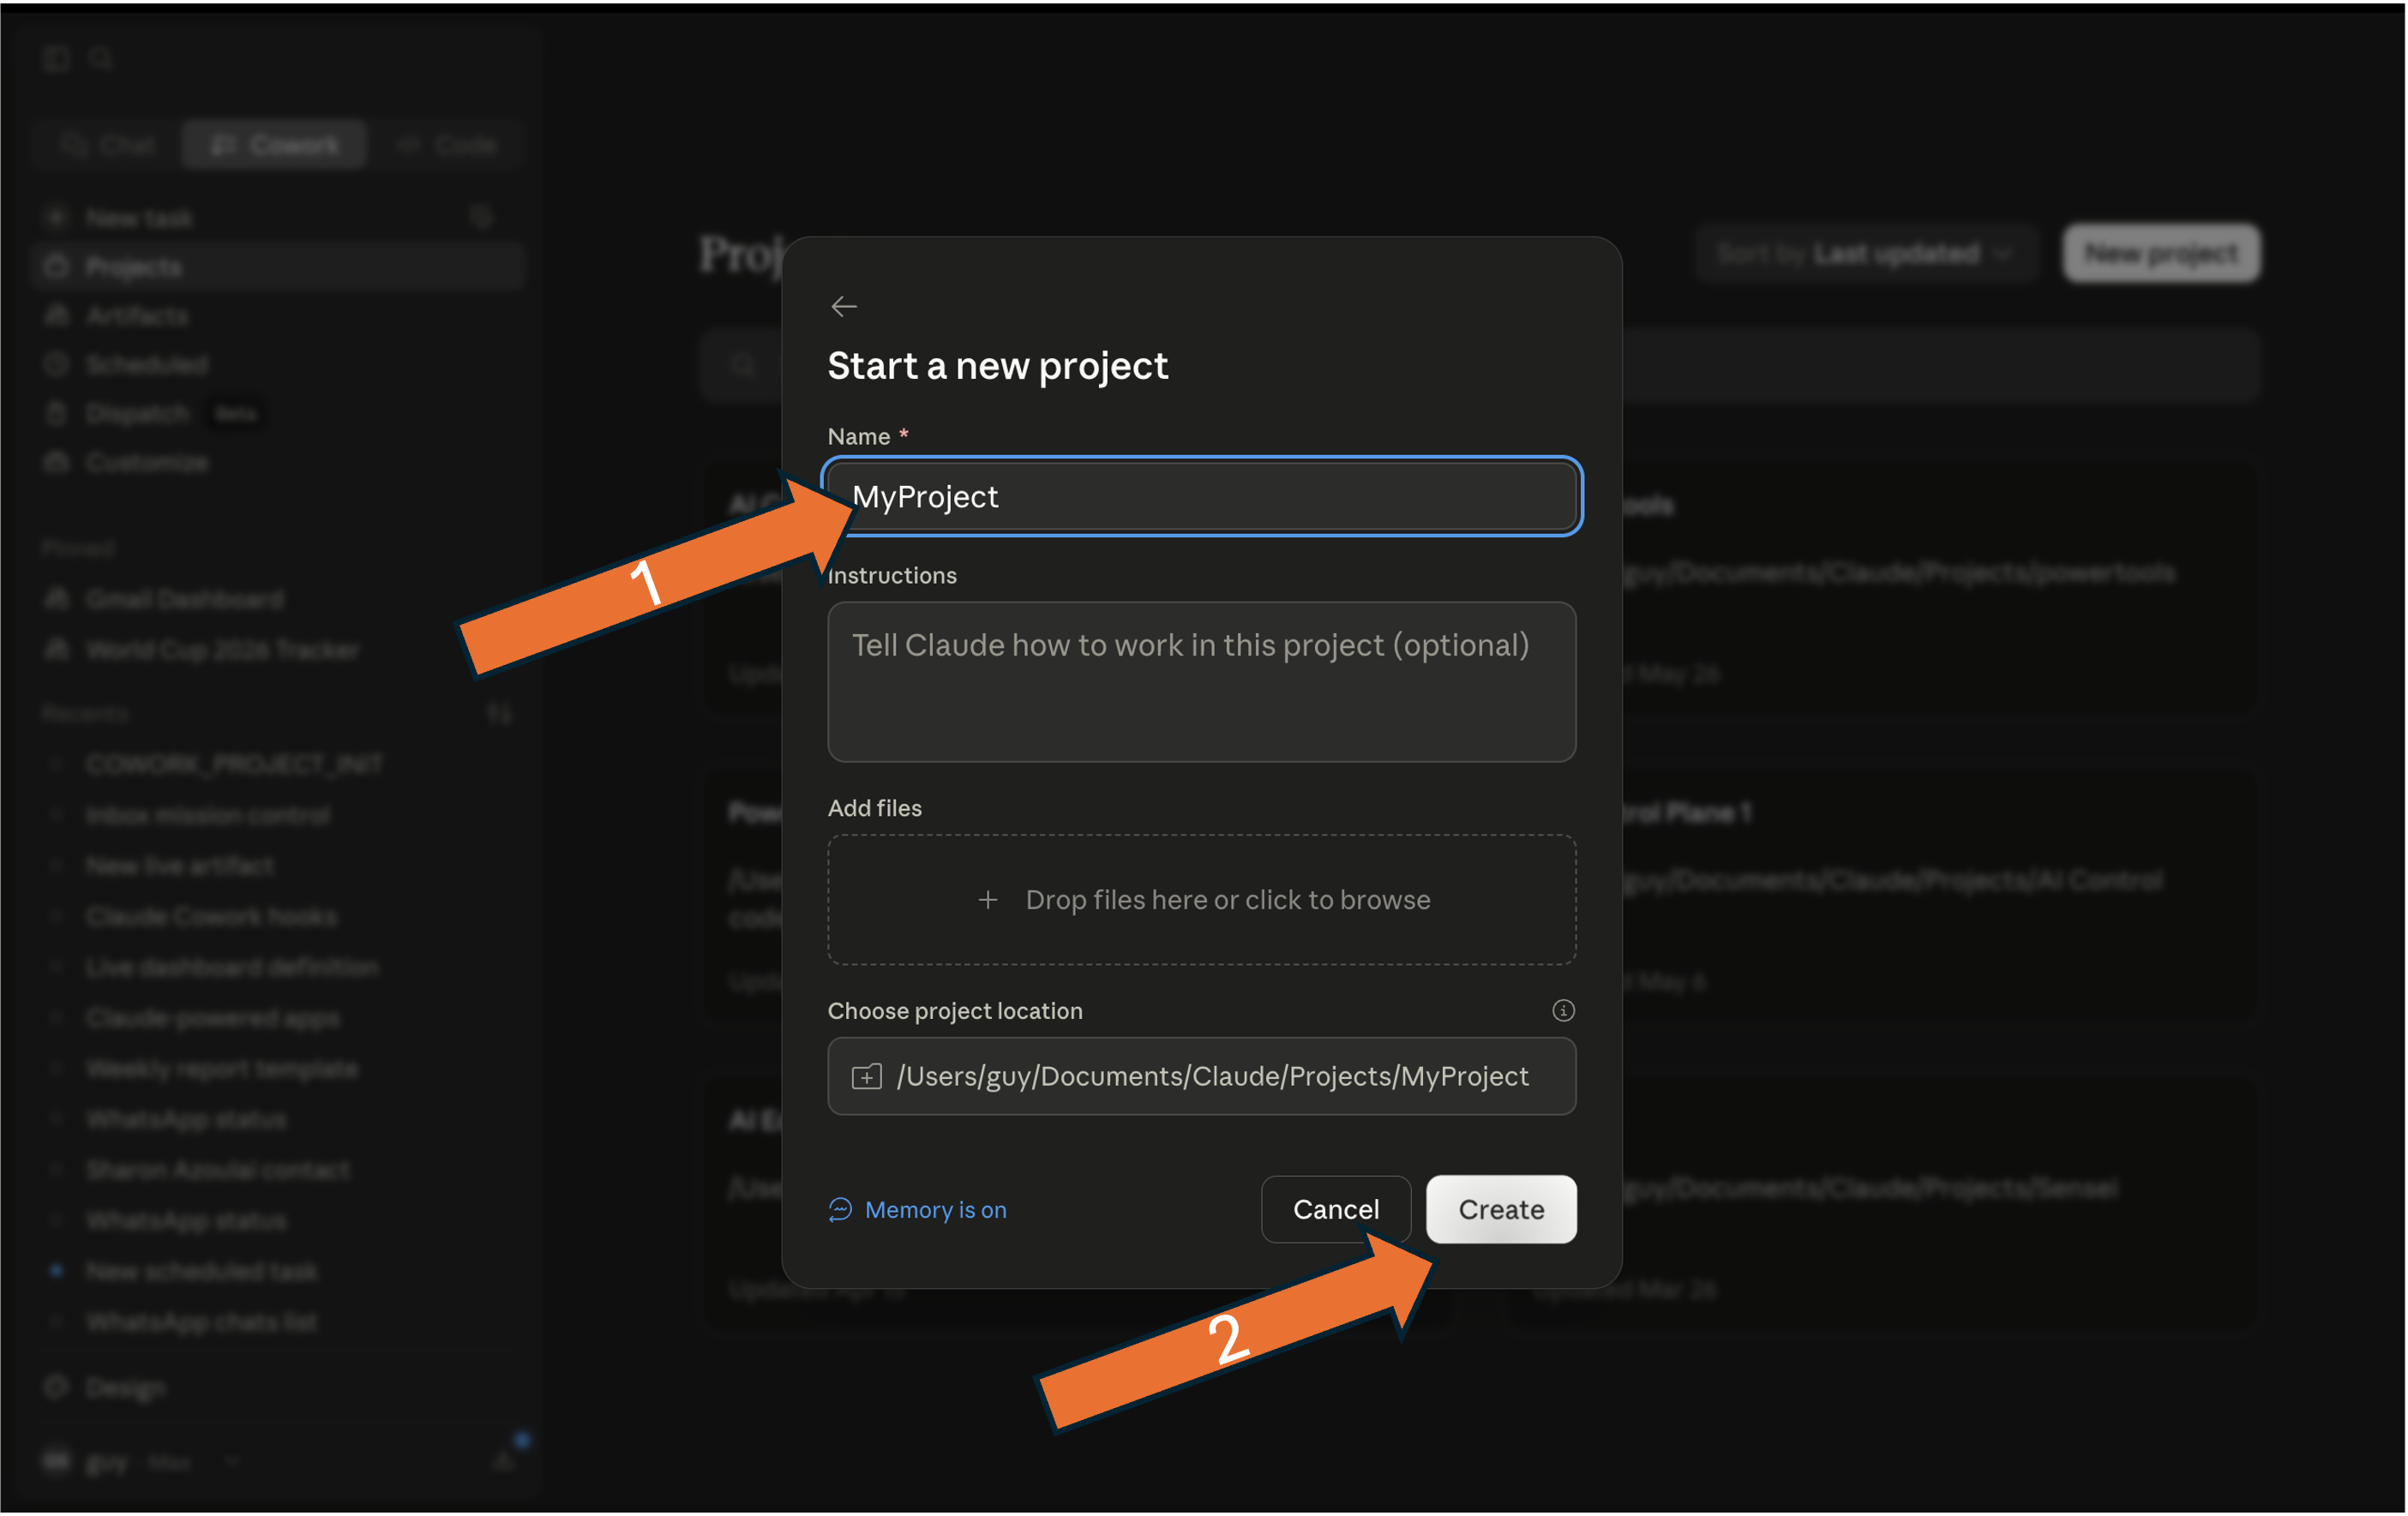Toggle the sidebar panel icon at top left

click(56, 59)
